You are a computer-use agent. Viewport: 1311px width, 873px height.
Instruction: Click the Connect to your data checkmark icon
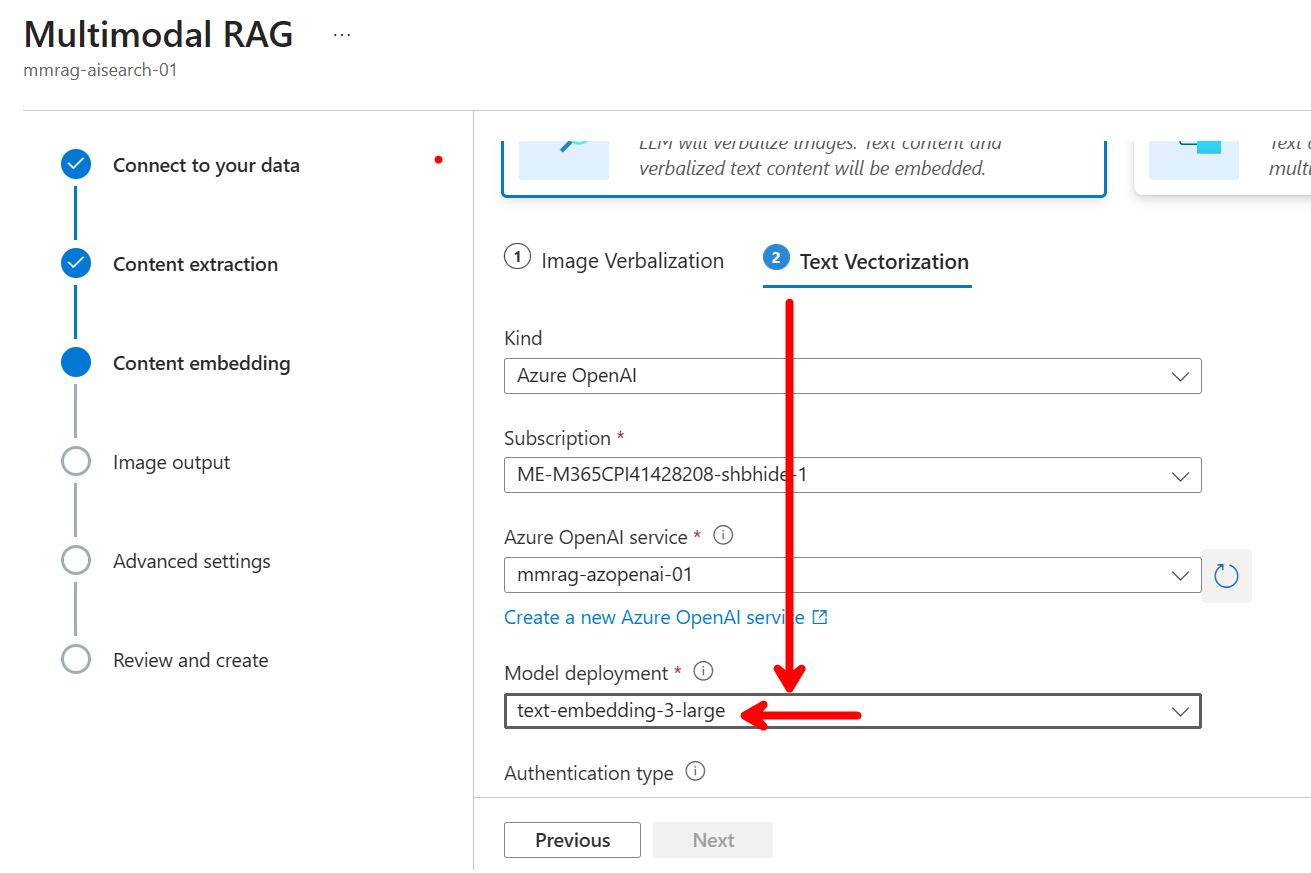coord(76,165)
